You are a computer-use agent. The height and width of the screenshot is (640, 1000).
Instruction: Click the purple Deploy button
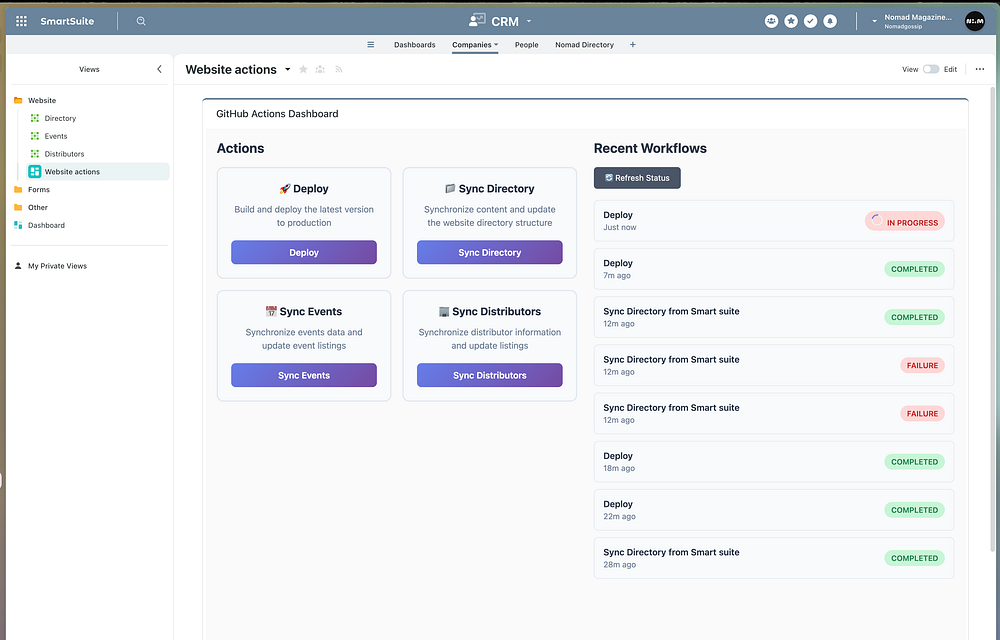tap(304, 252)
